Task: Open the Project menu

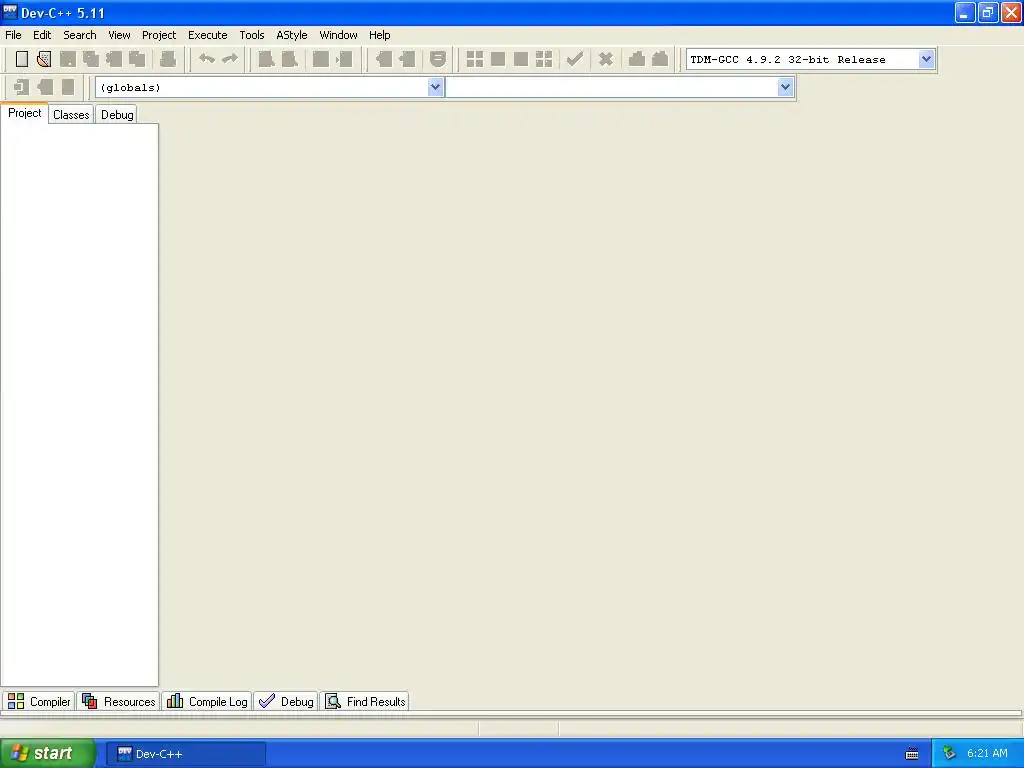Action: (x=159, y=35)
